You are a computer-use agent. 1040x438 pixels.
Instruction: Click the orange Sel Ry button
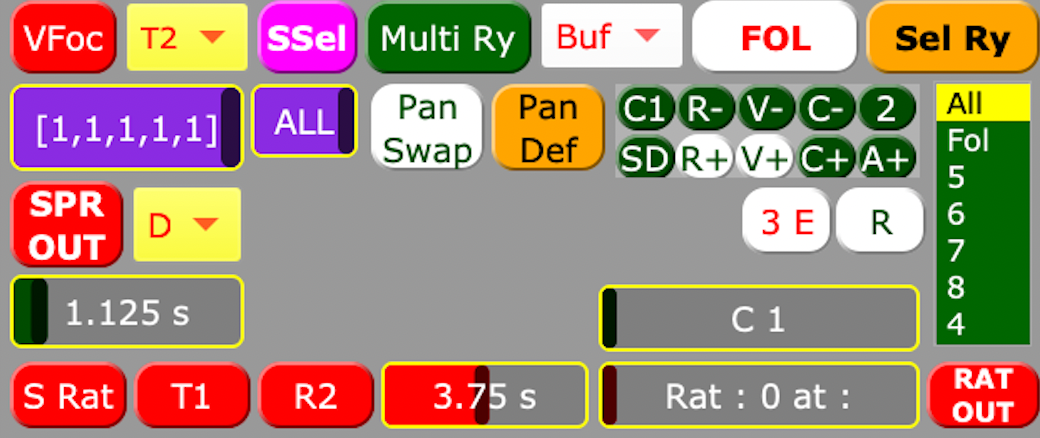[953, 38]
